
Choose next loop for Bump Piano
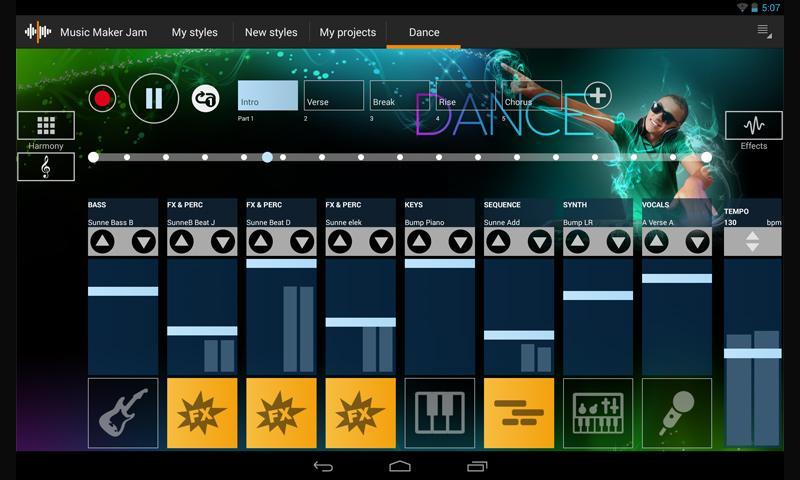point(461,241)
